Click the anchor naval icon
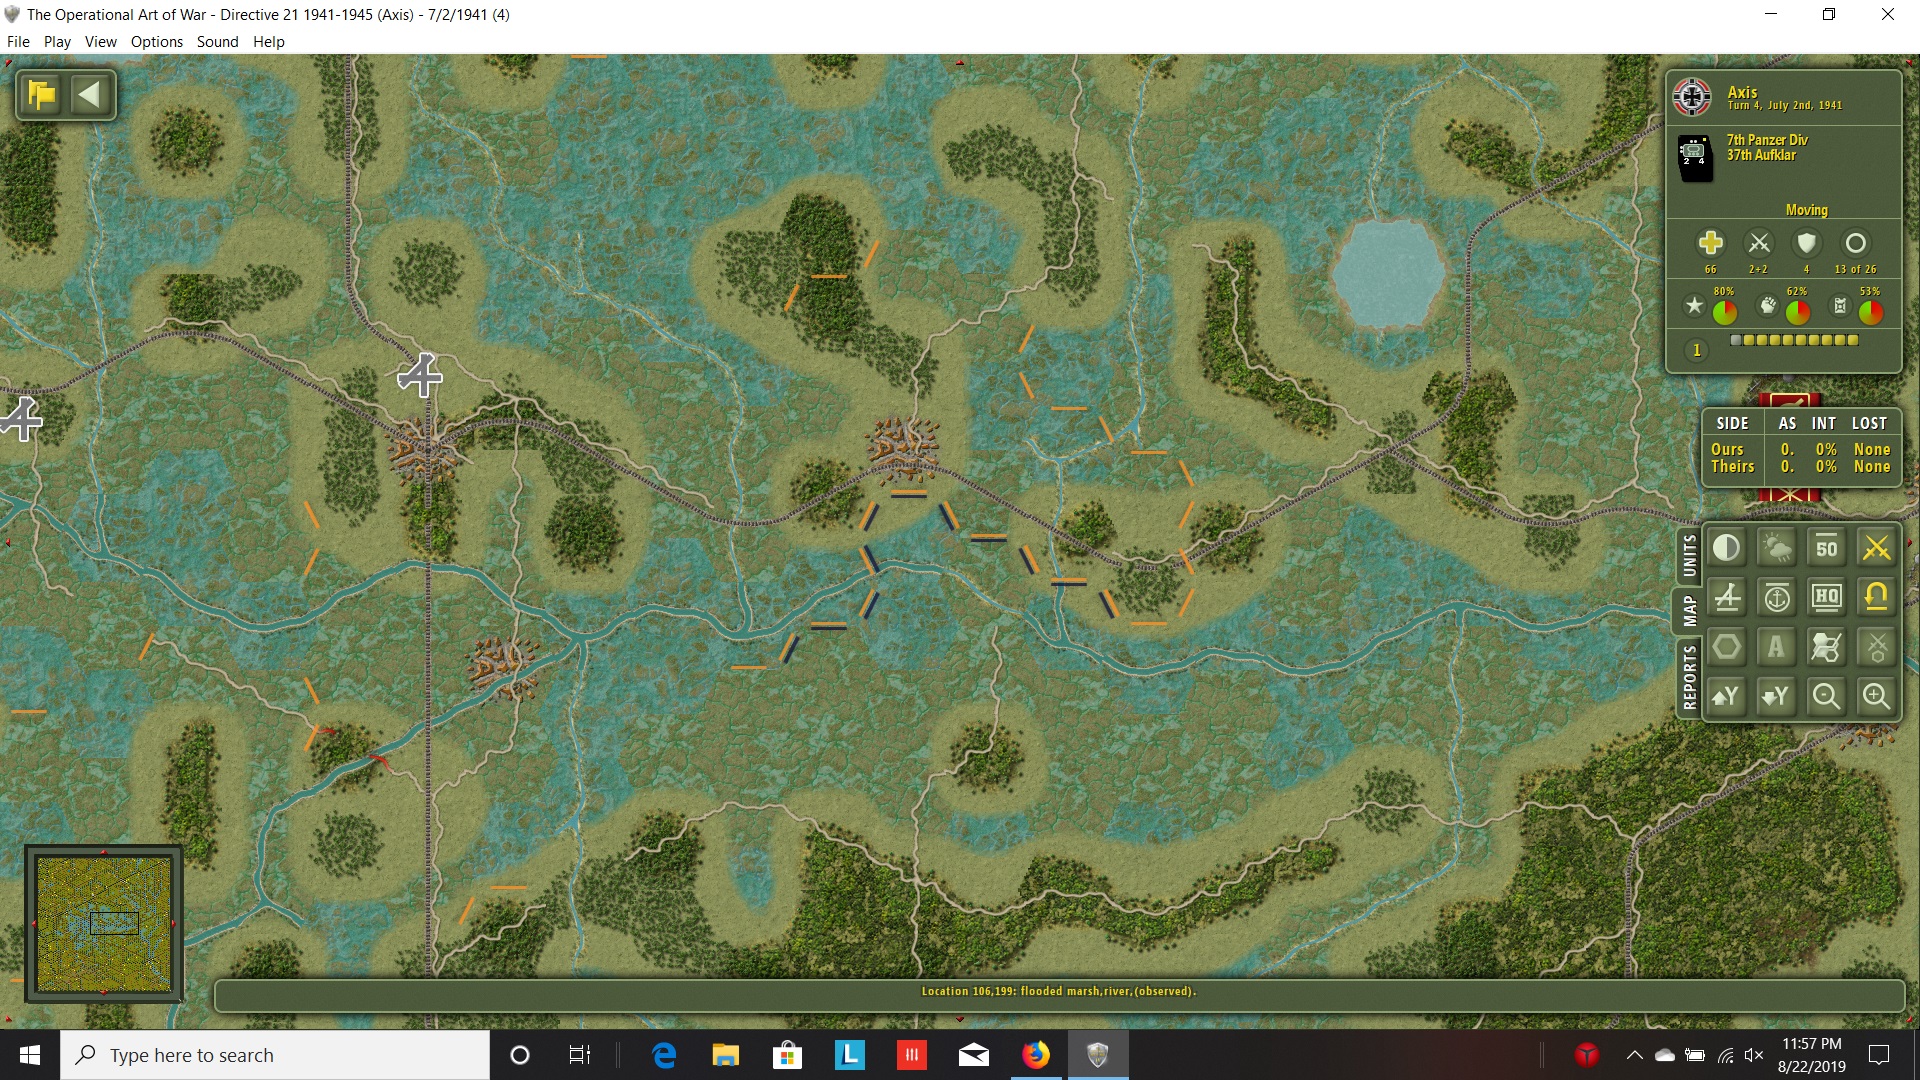 pyautogui.click(x=1776, y=598)
